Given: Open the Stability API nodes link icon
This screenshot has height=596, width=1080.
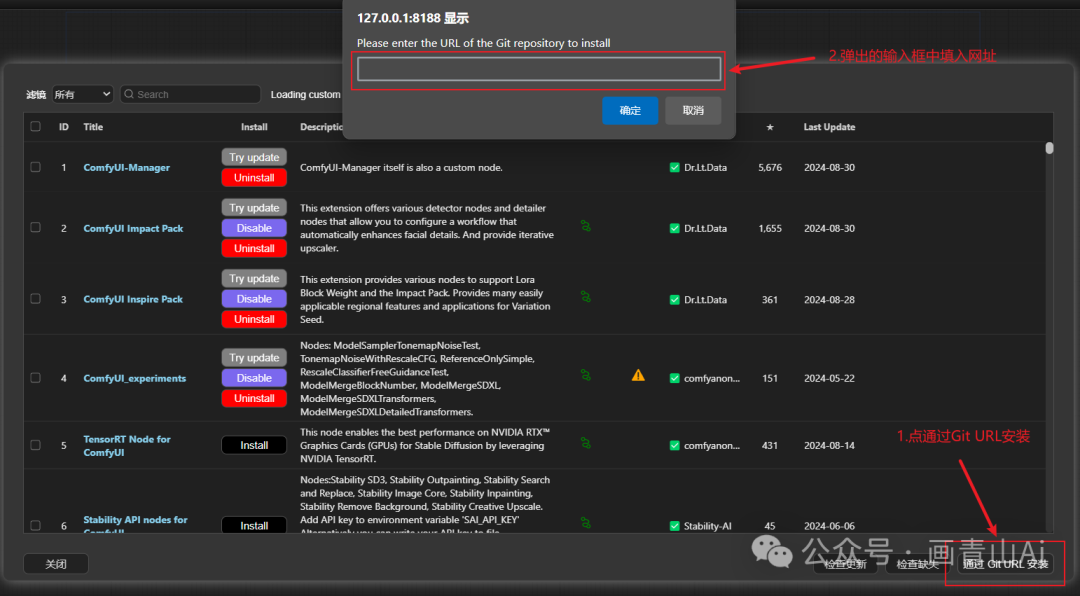Looking at the screenshot, I should (585, 524).
